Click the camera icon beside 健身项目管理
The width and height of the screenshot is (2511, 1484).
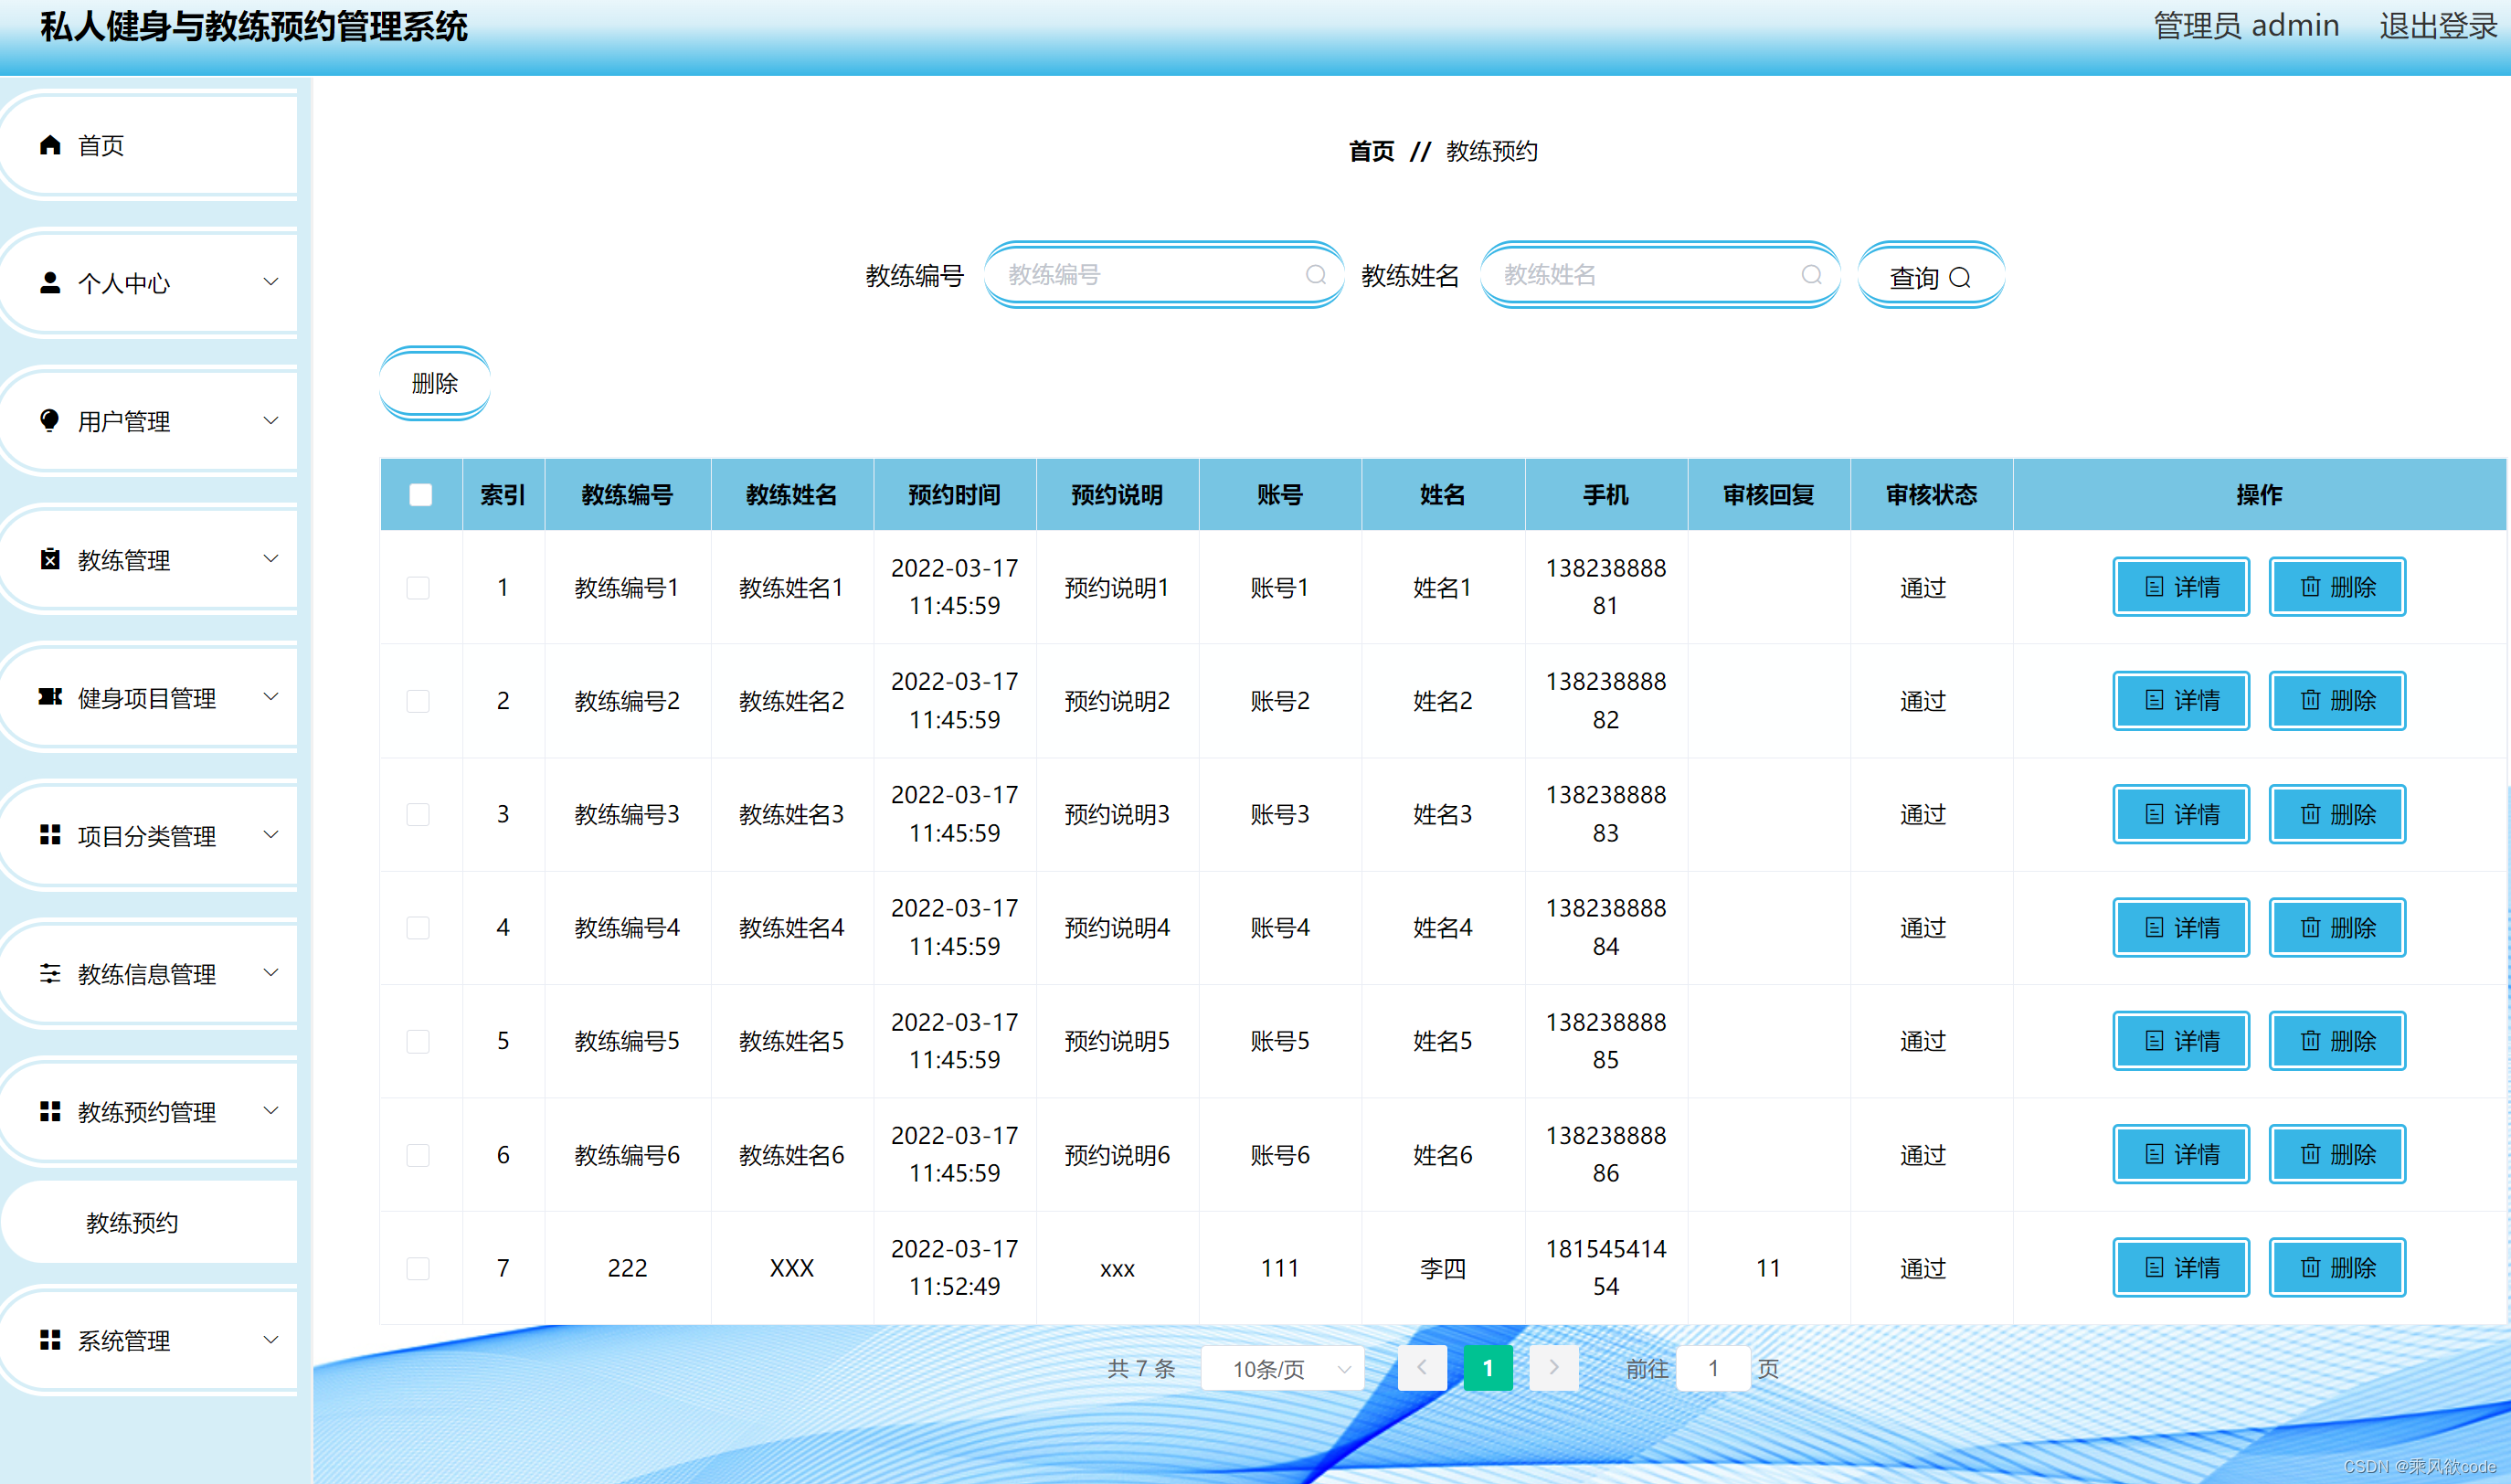[50, 697]
